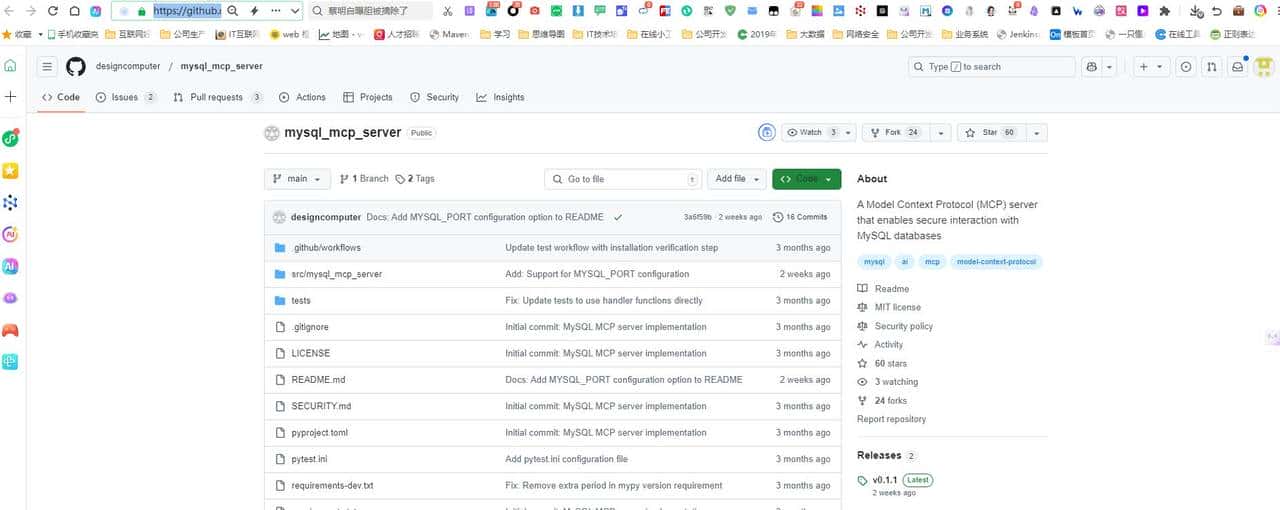Open the AI icon in left sidebar

[10, 266]
